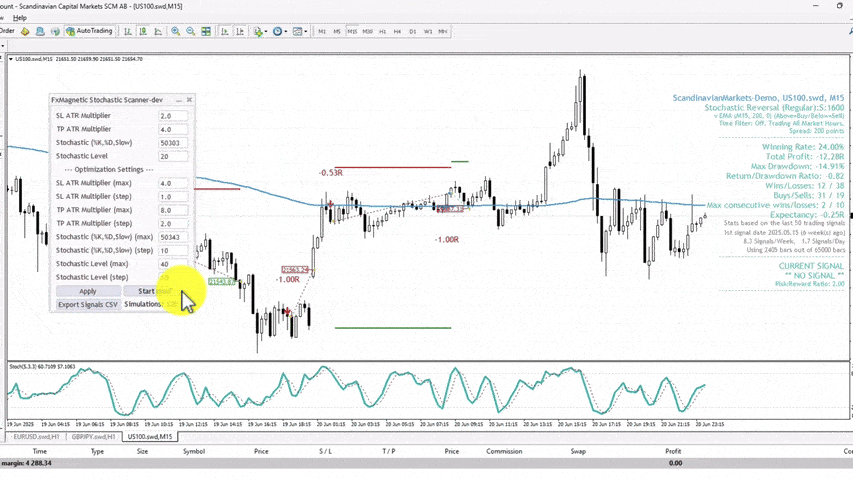The height and width of the screenshot is (480, 853).
Task: Minimize the FxMagnetic Stochastic Scanner panel
Action: (178, 100)
